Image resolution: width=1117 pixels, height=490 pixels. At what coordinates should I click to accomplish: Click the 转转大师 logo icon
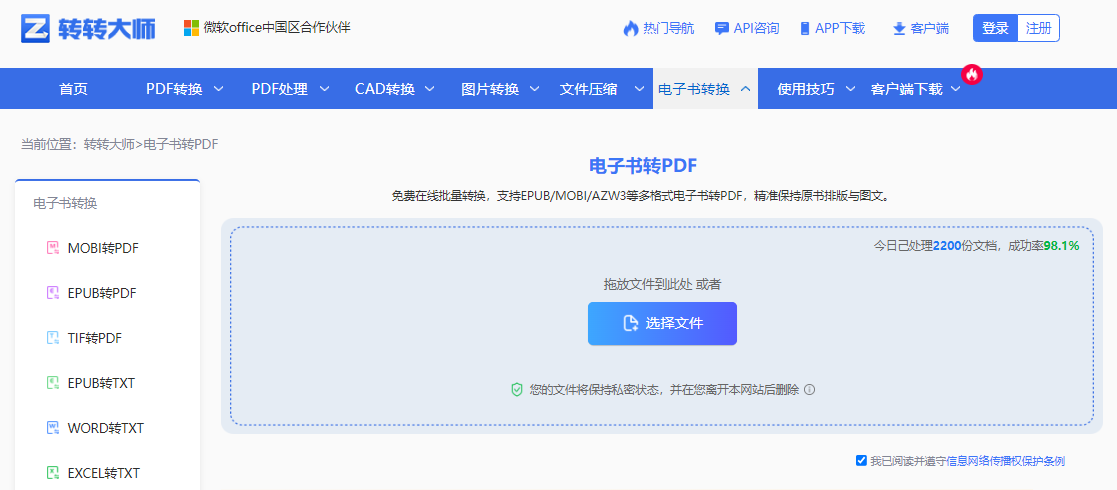point(35,28)
